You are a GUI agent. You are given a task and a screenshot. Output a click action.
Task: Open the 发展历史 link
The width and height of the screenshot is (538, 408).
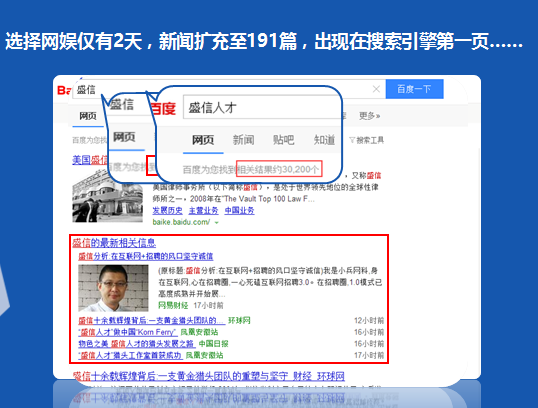click(x=167, y=210)
